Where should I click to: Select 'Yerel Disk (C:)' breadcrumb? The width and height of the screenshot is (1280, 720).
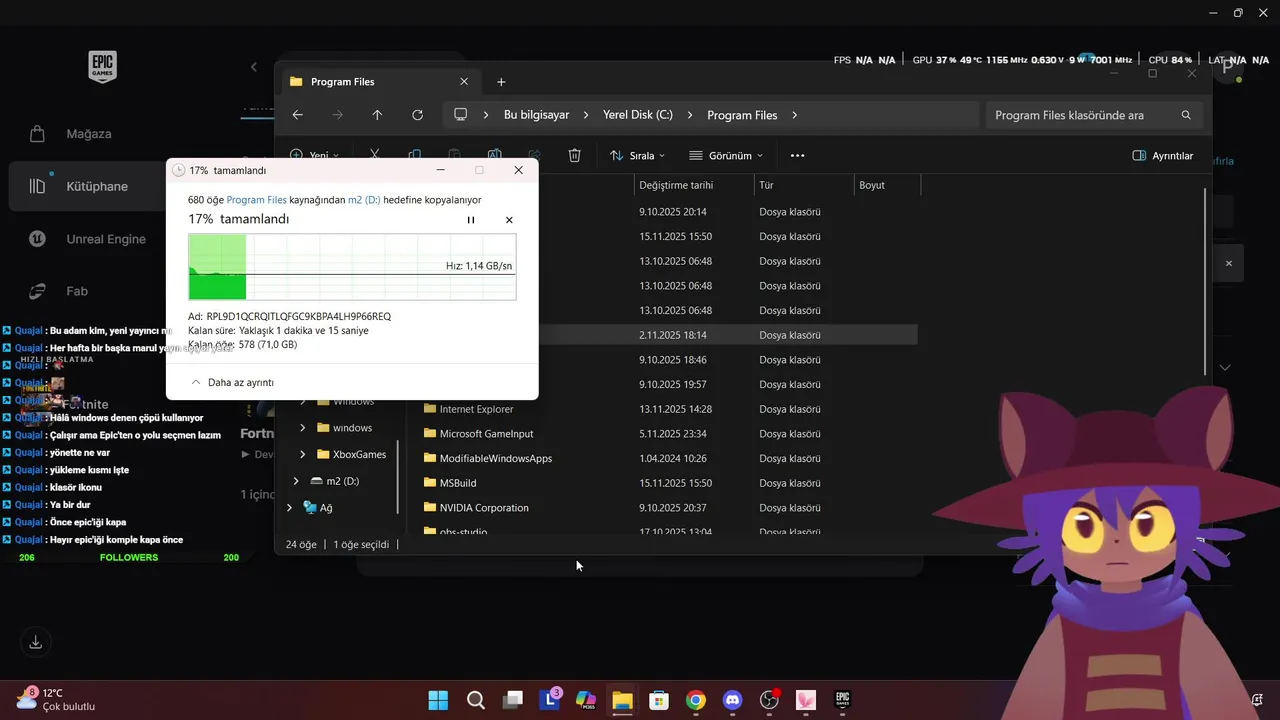(637, 115)
